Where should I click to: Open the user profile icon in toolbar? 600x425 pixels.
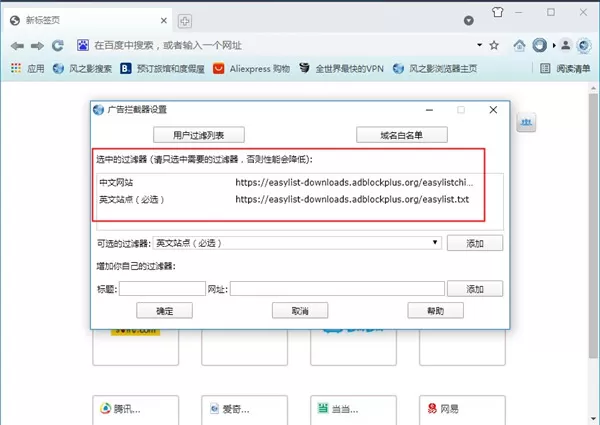(566, 46)
